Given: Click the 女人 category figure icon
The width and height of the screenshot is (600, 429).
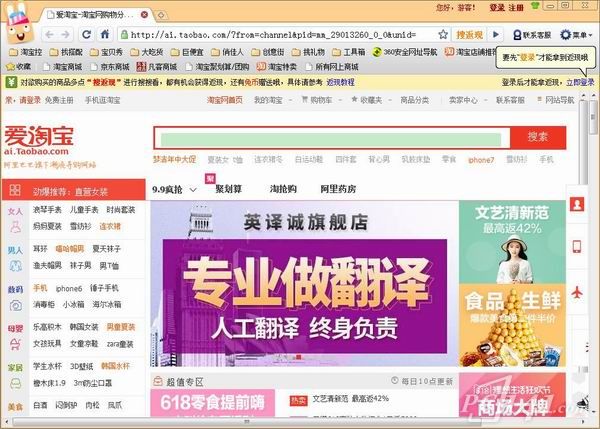Looking at the screenshot, I should point(15,227).
